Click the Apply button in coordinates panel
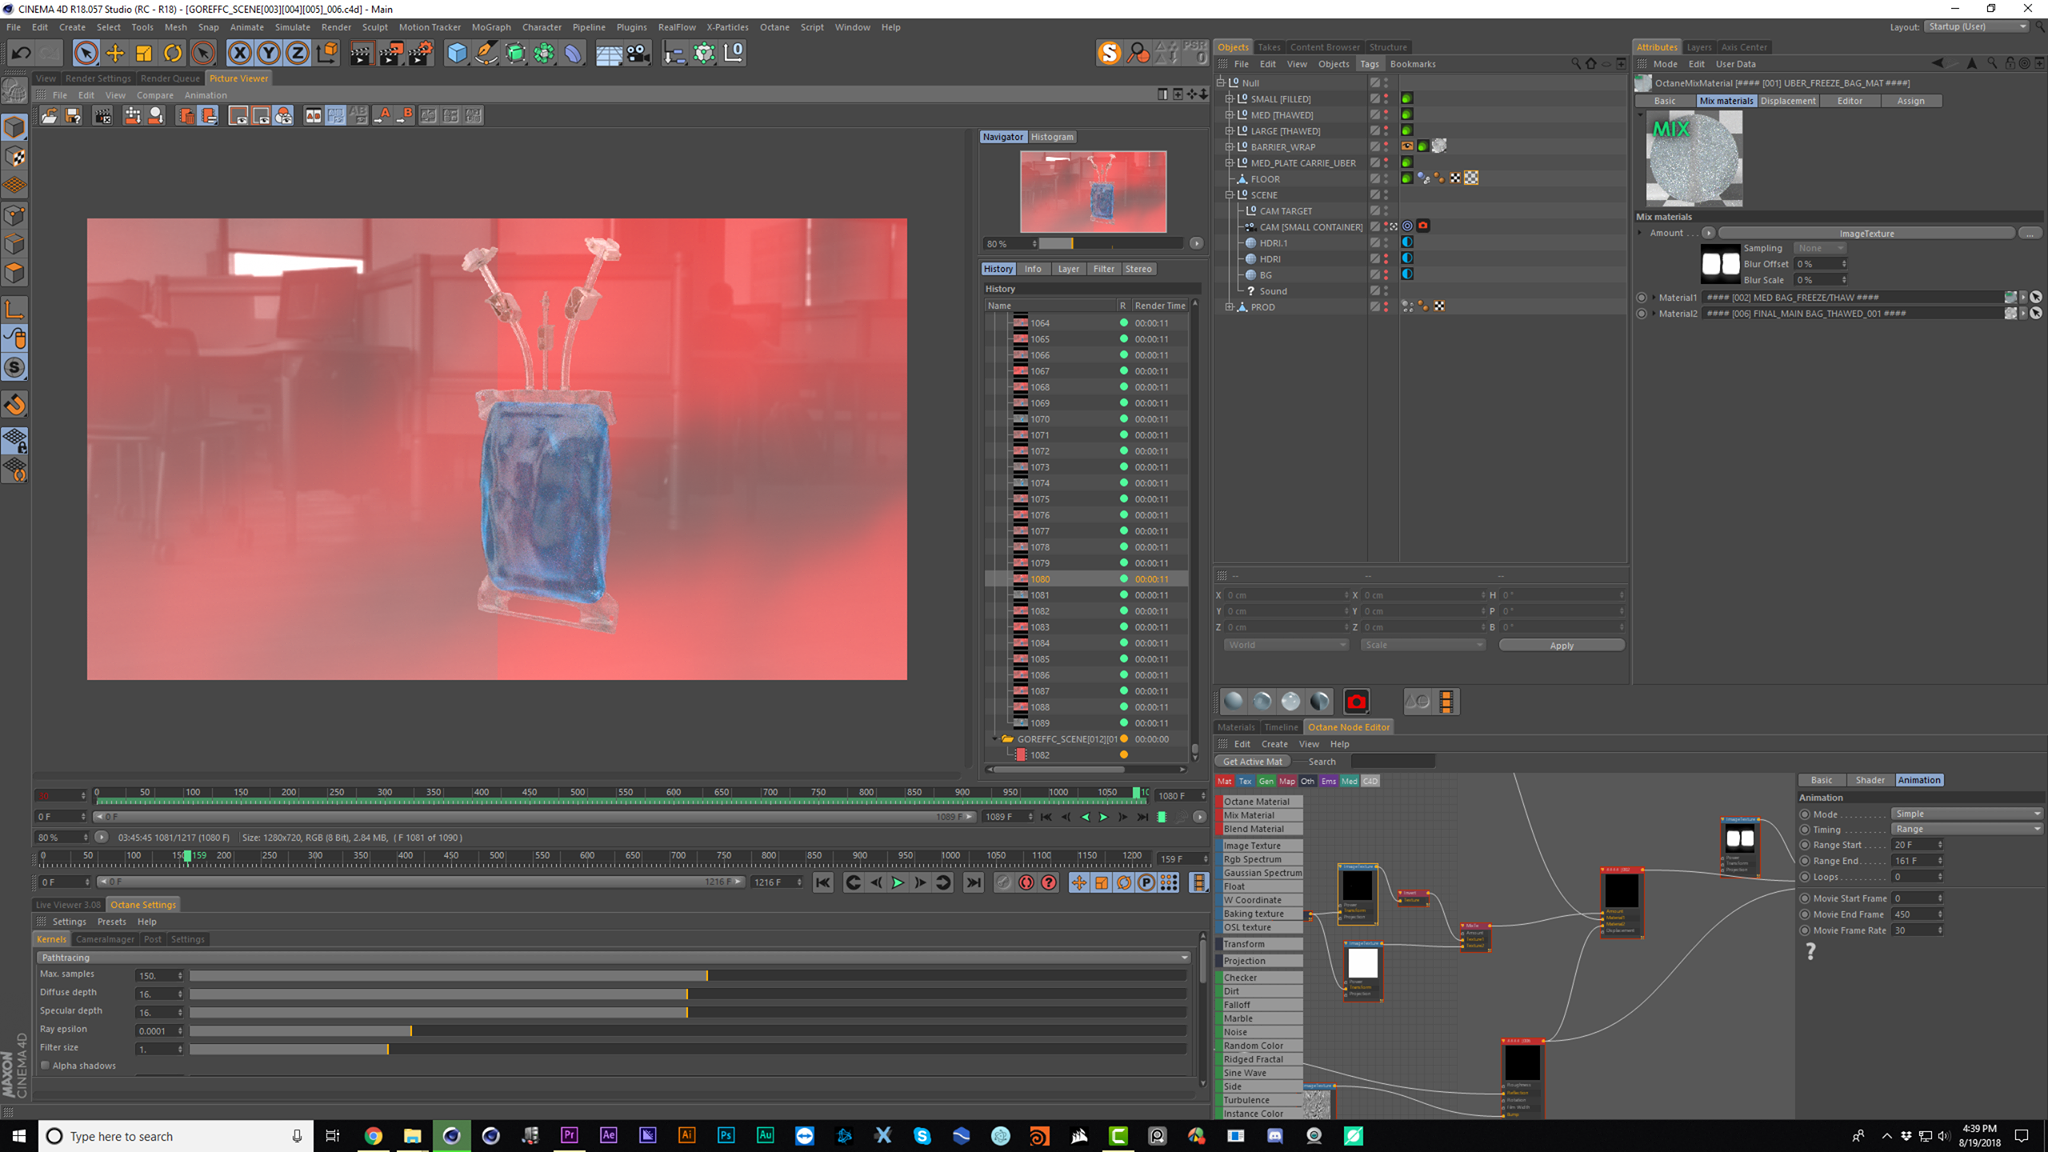Image resolution: width=2048 pixels, height=1152 pixels. (1561, 646)
